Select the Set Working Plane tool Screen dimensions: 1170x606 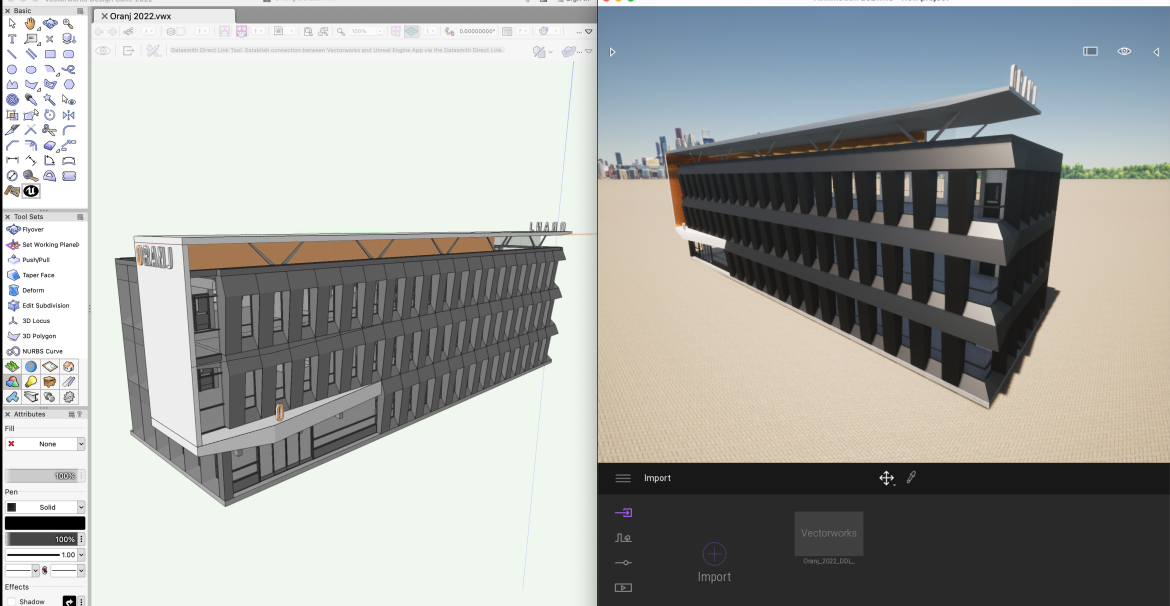tap(44, 245)
